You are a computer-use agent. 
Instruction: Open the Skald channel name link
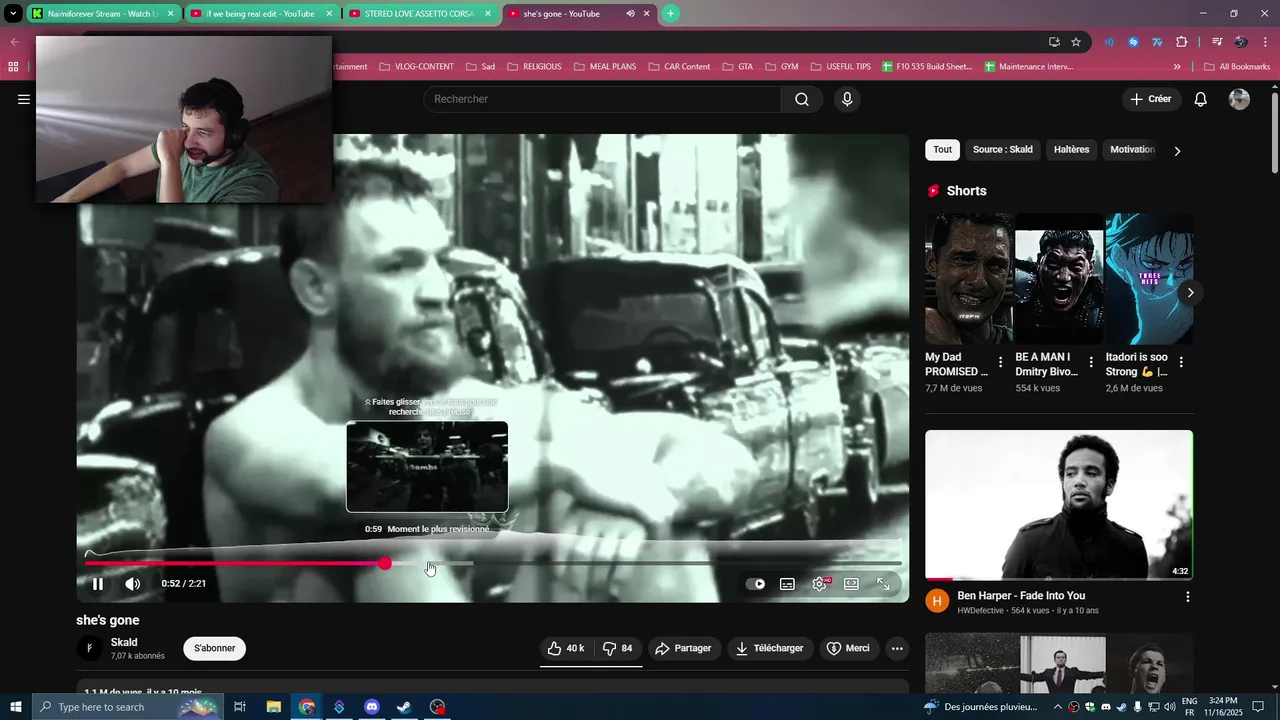coord(124,642)
